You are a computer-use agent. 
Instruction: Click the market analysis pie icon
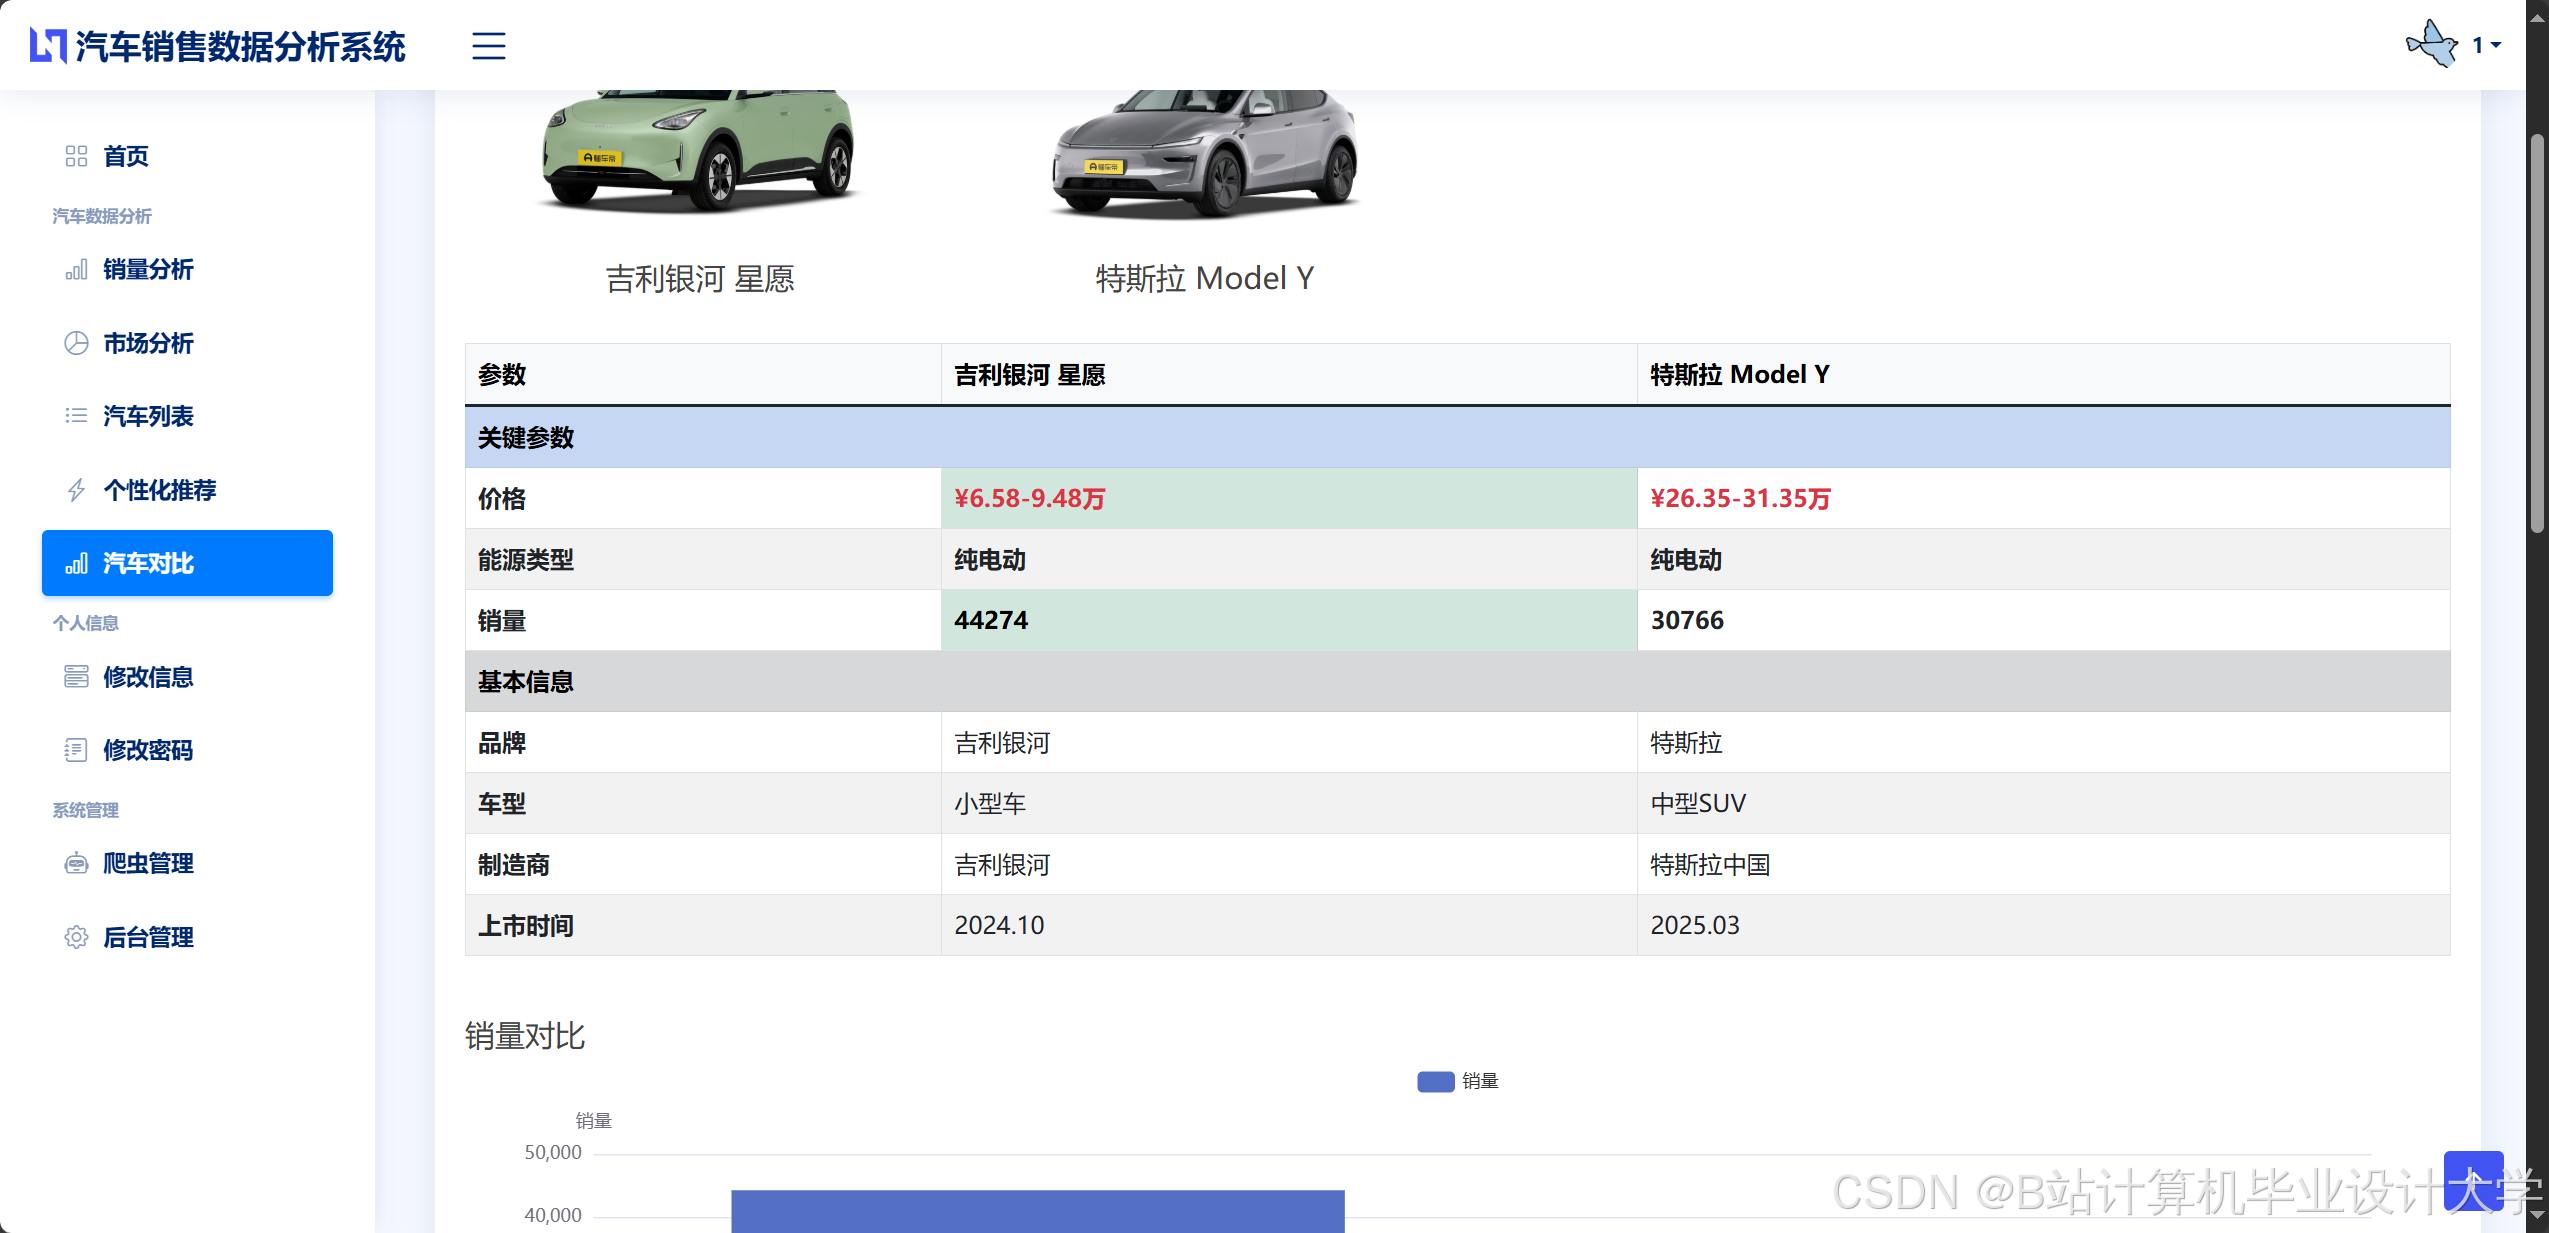(76, 343)
